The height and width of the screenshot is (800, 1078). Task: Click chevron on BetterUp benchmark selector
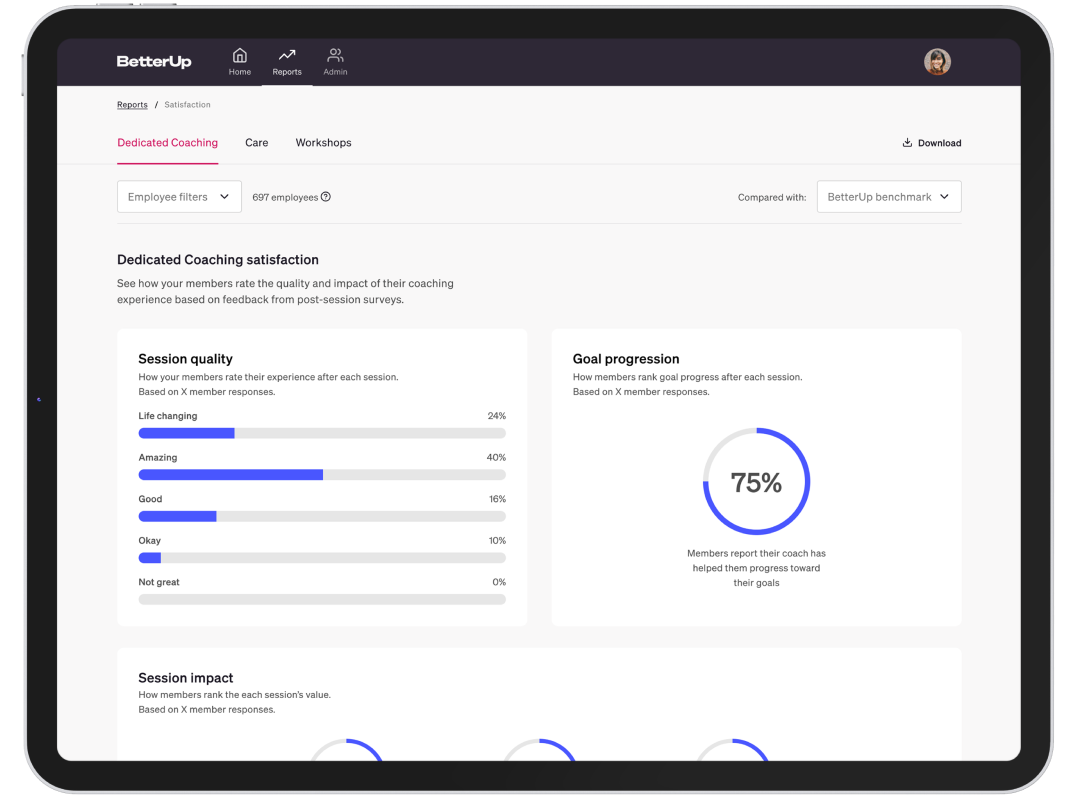[944, 197]
